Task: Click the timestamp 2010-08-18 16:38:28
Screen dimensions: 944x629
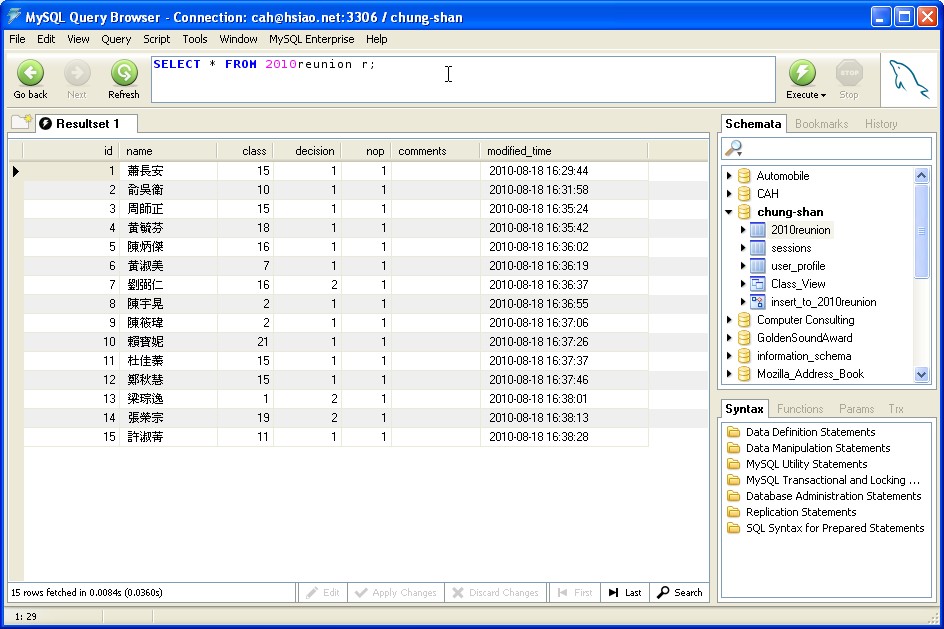Action: (539, 437)
